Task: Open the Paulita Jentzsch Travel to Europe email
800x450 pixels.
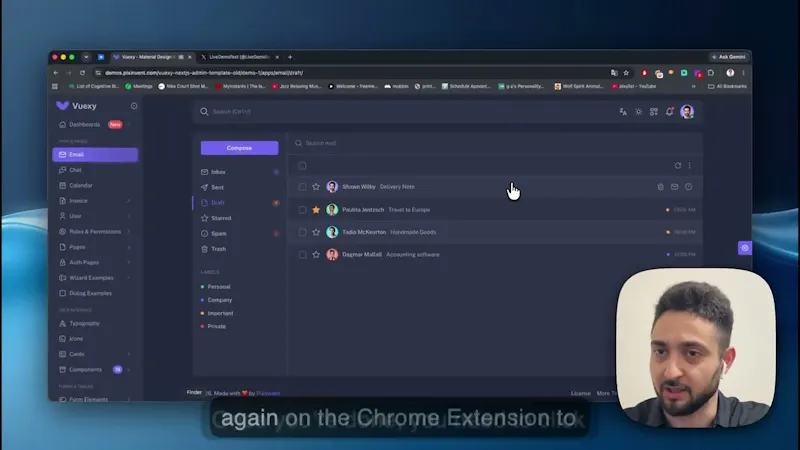Action: [495, 210]
